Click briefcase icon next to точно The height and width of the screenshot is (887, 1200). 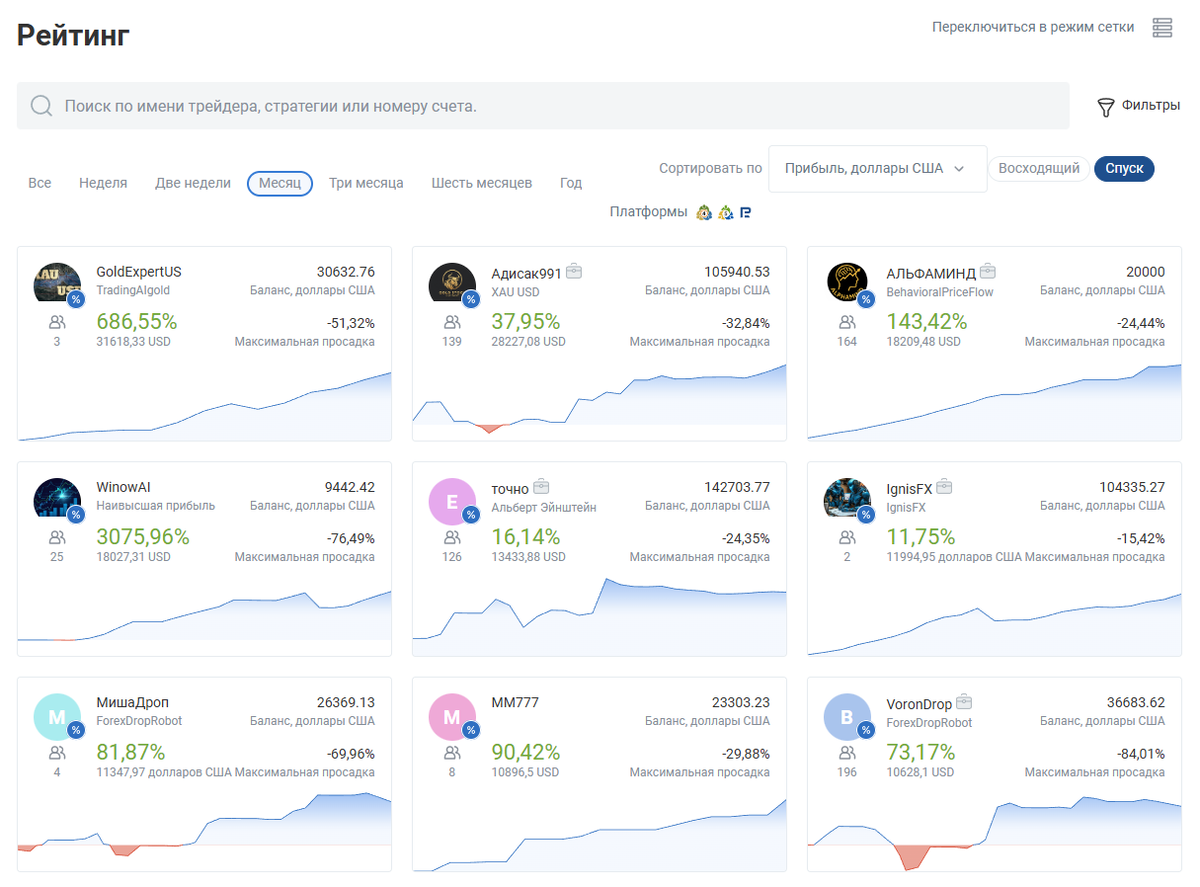tap(541, 487)
